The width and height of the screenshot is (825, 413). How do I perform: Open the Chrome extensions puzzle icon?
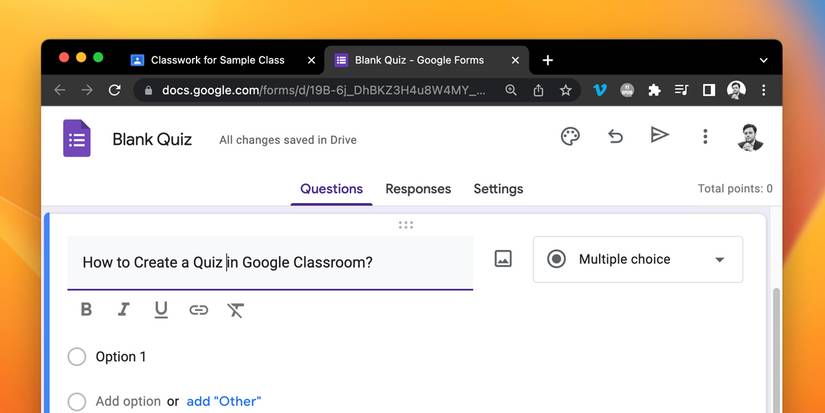(x=654, y=90)
